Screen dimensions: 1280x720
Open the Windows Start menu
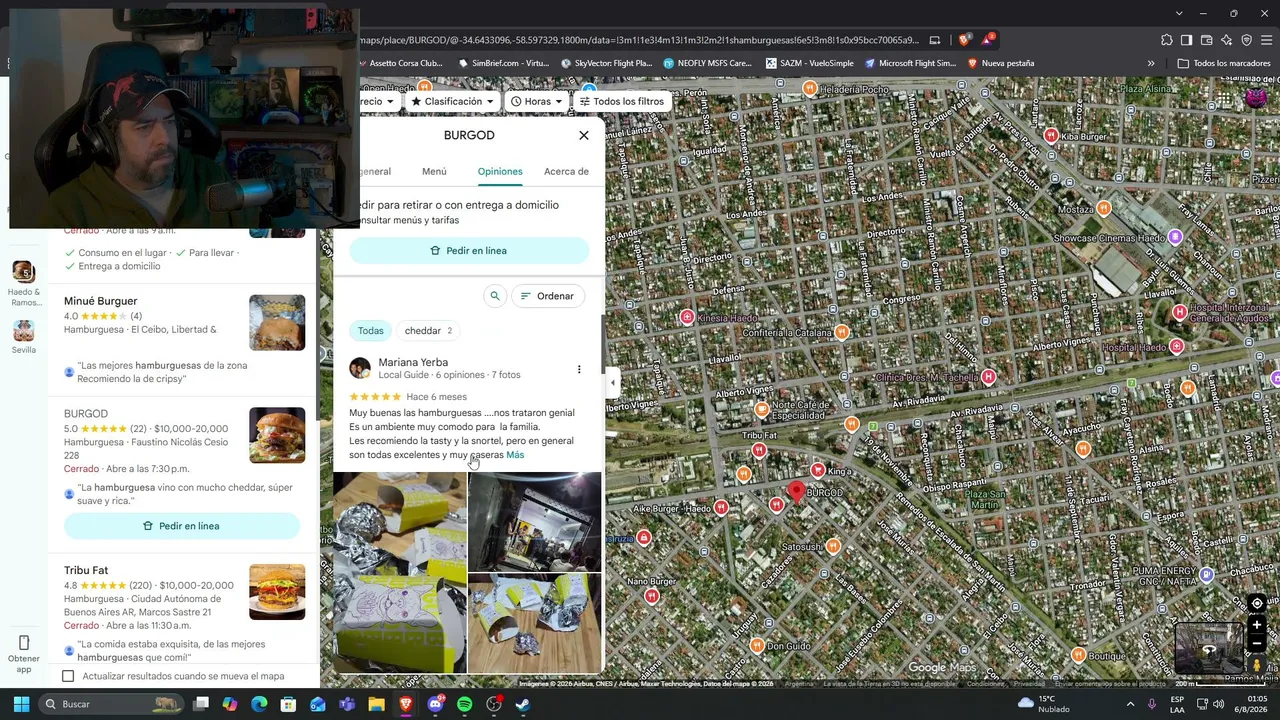tap(21, 704)
